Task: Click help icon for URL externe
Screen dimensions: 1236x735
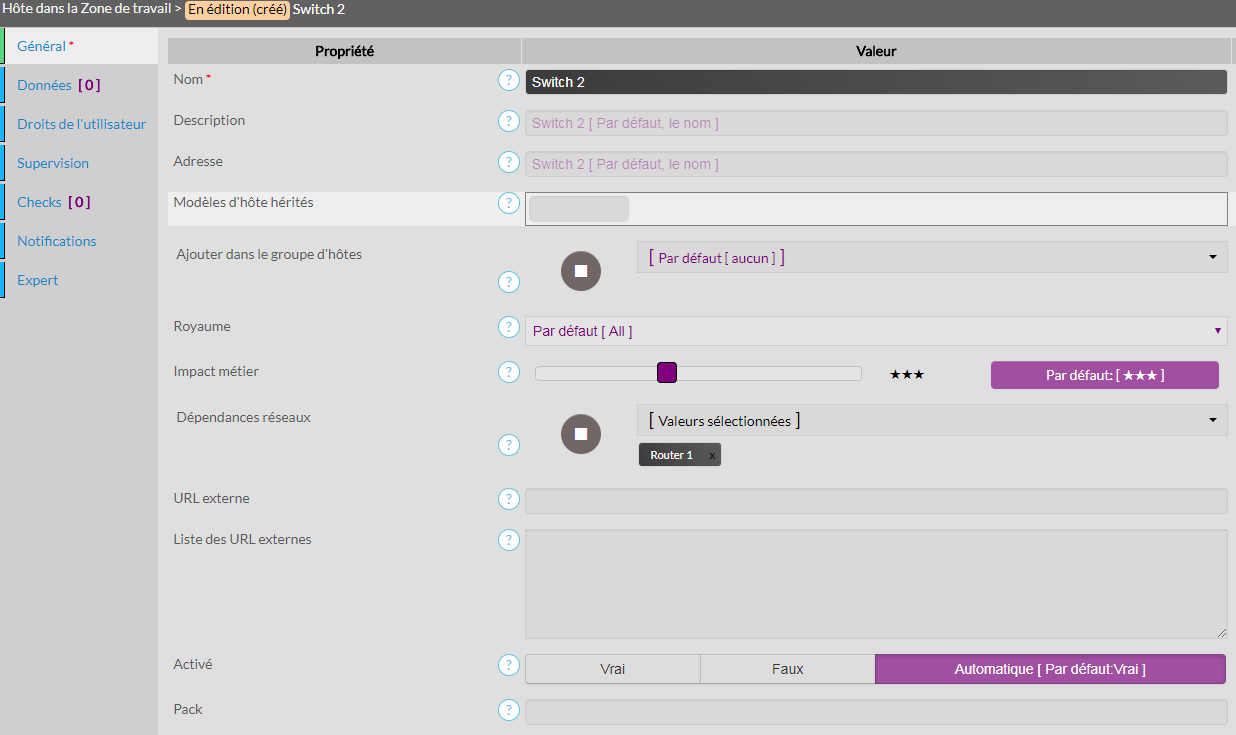Action: point(509,499)
